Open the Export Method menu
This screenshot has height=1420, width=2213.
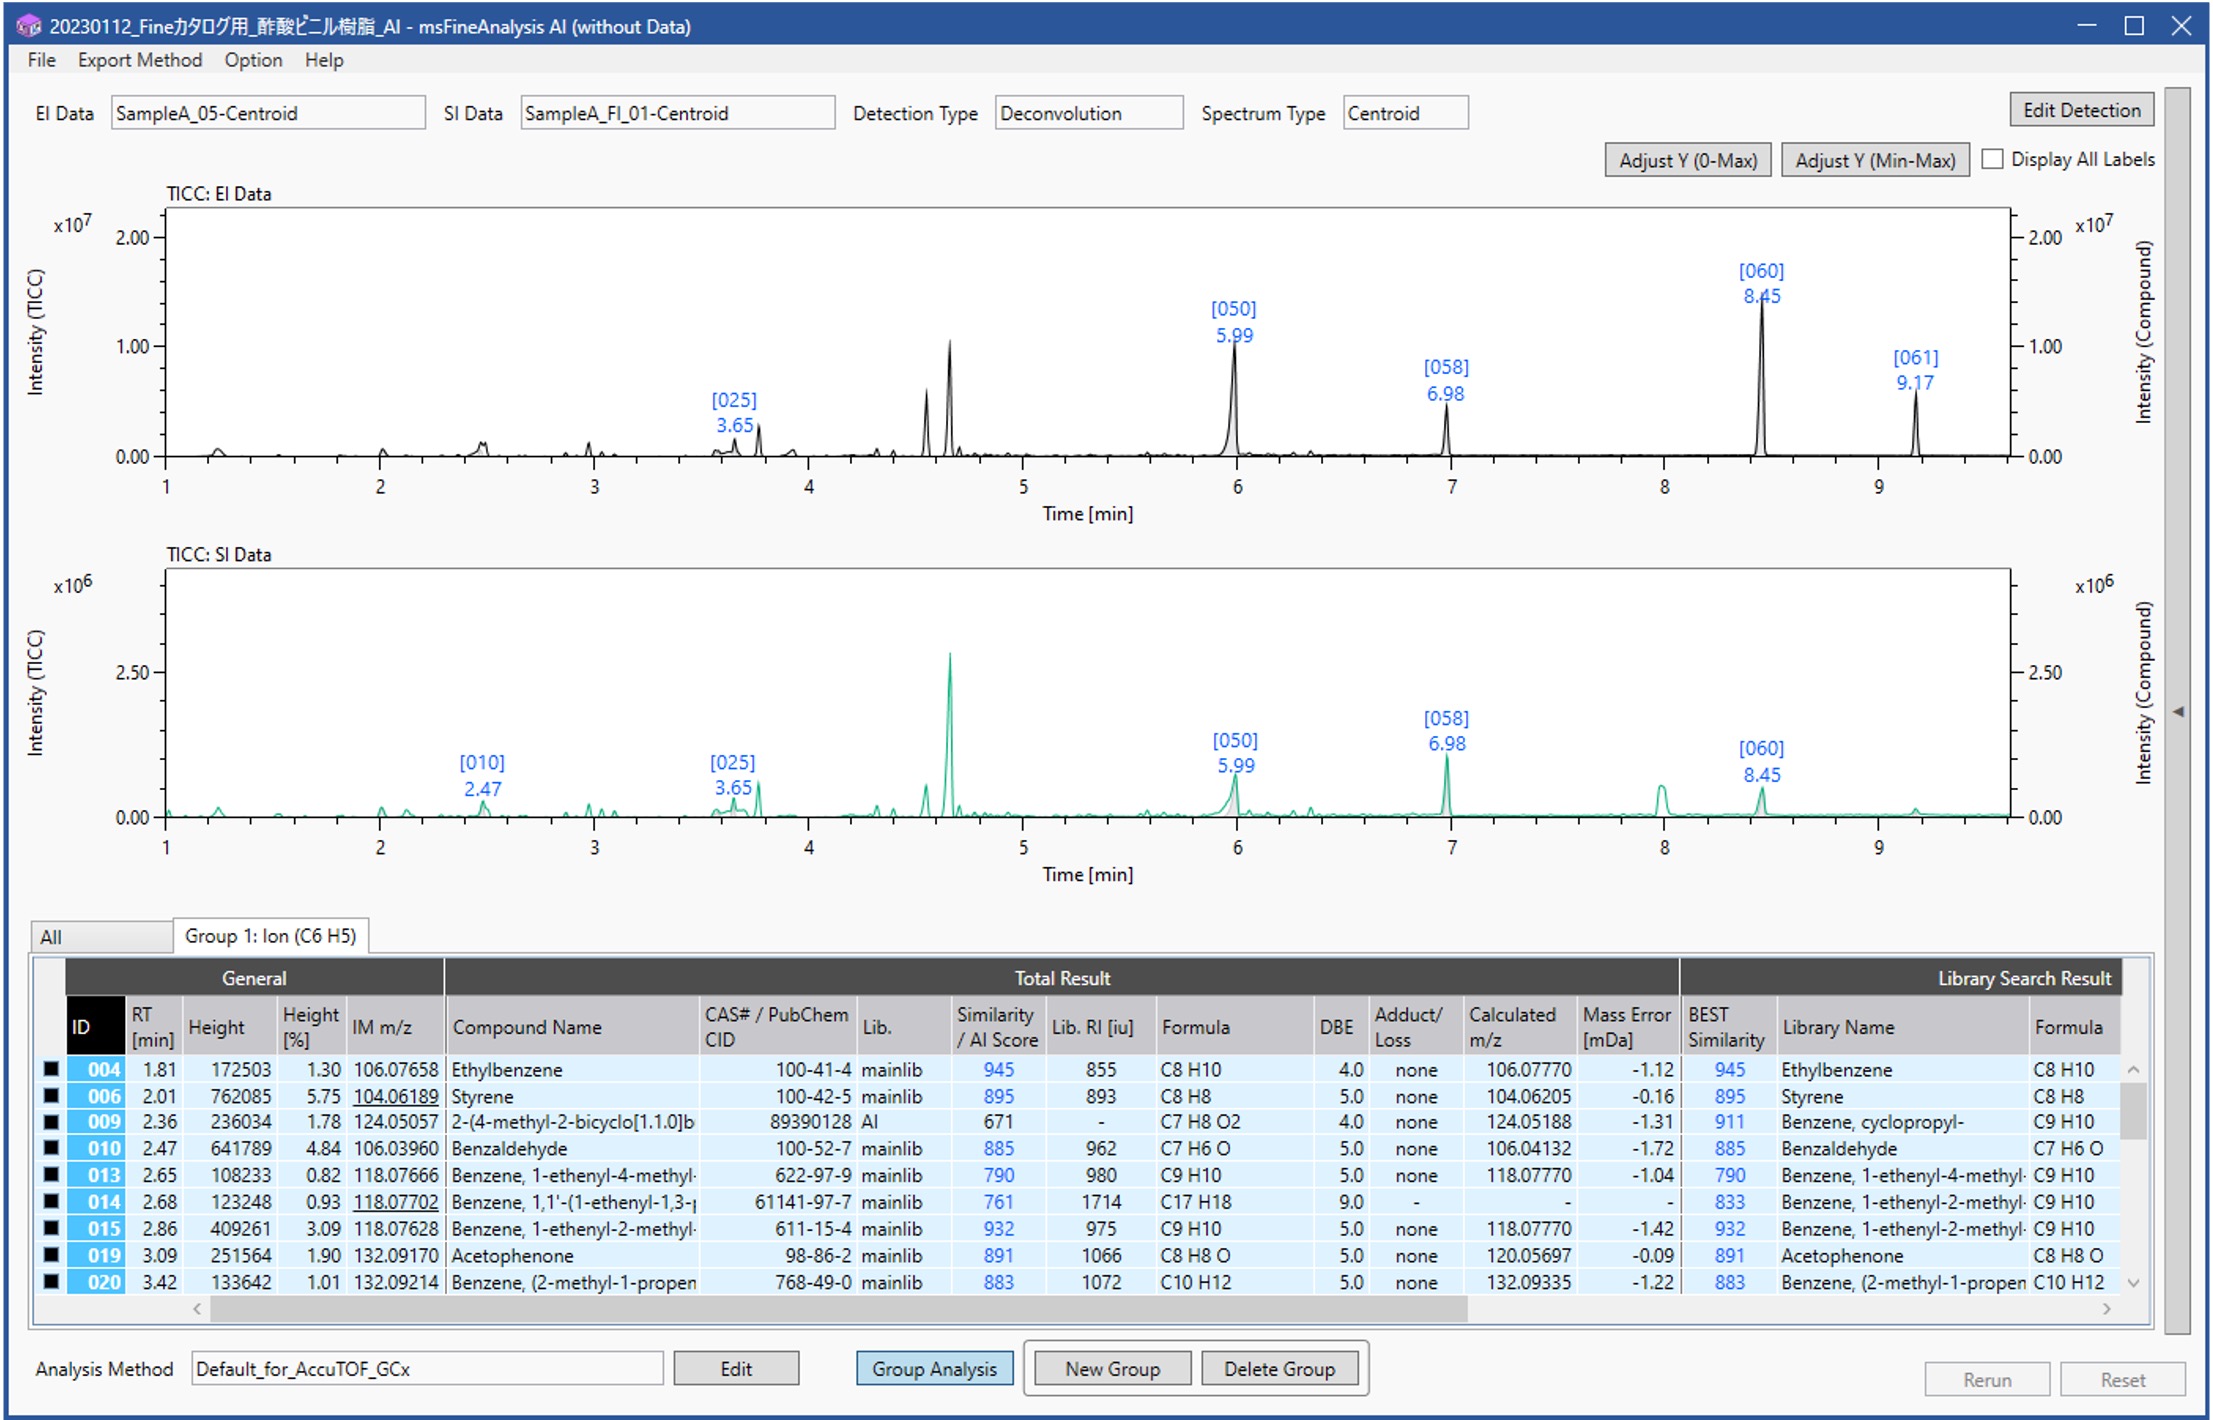click(139, 60)
